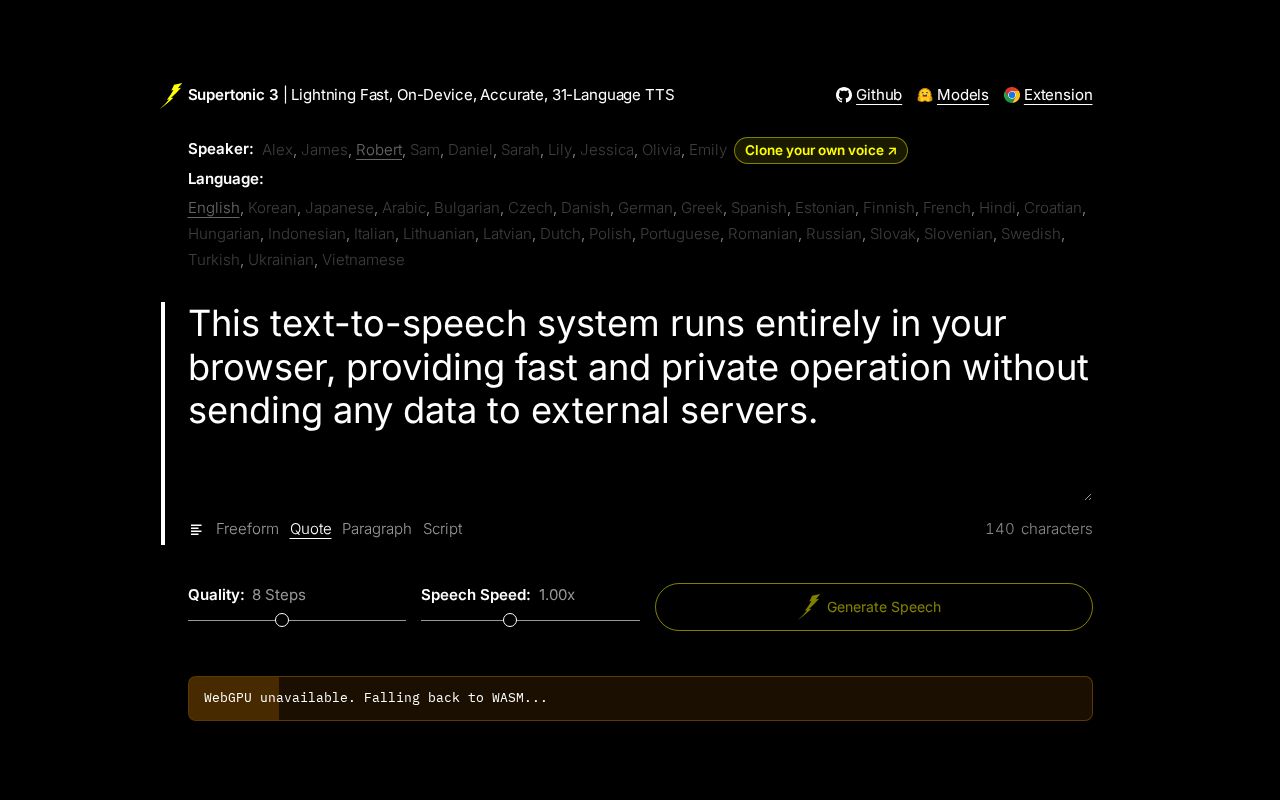Pick Bulgarian language

click(467, 208)
